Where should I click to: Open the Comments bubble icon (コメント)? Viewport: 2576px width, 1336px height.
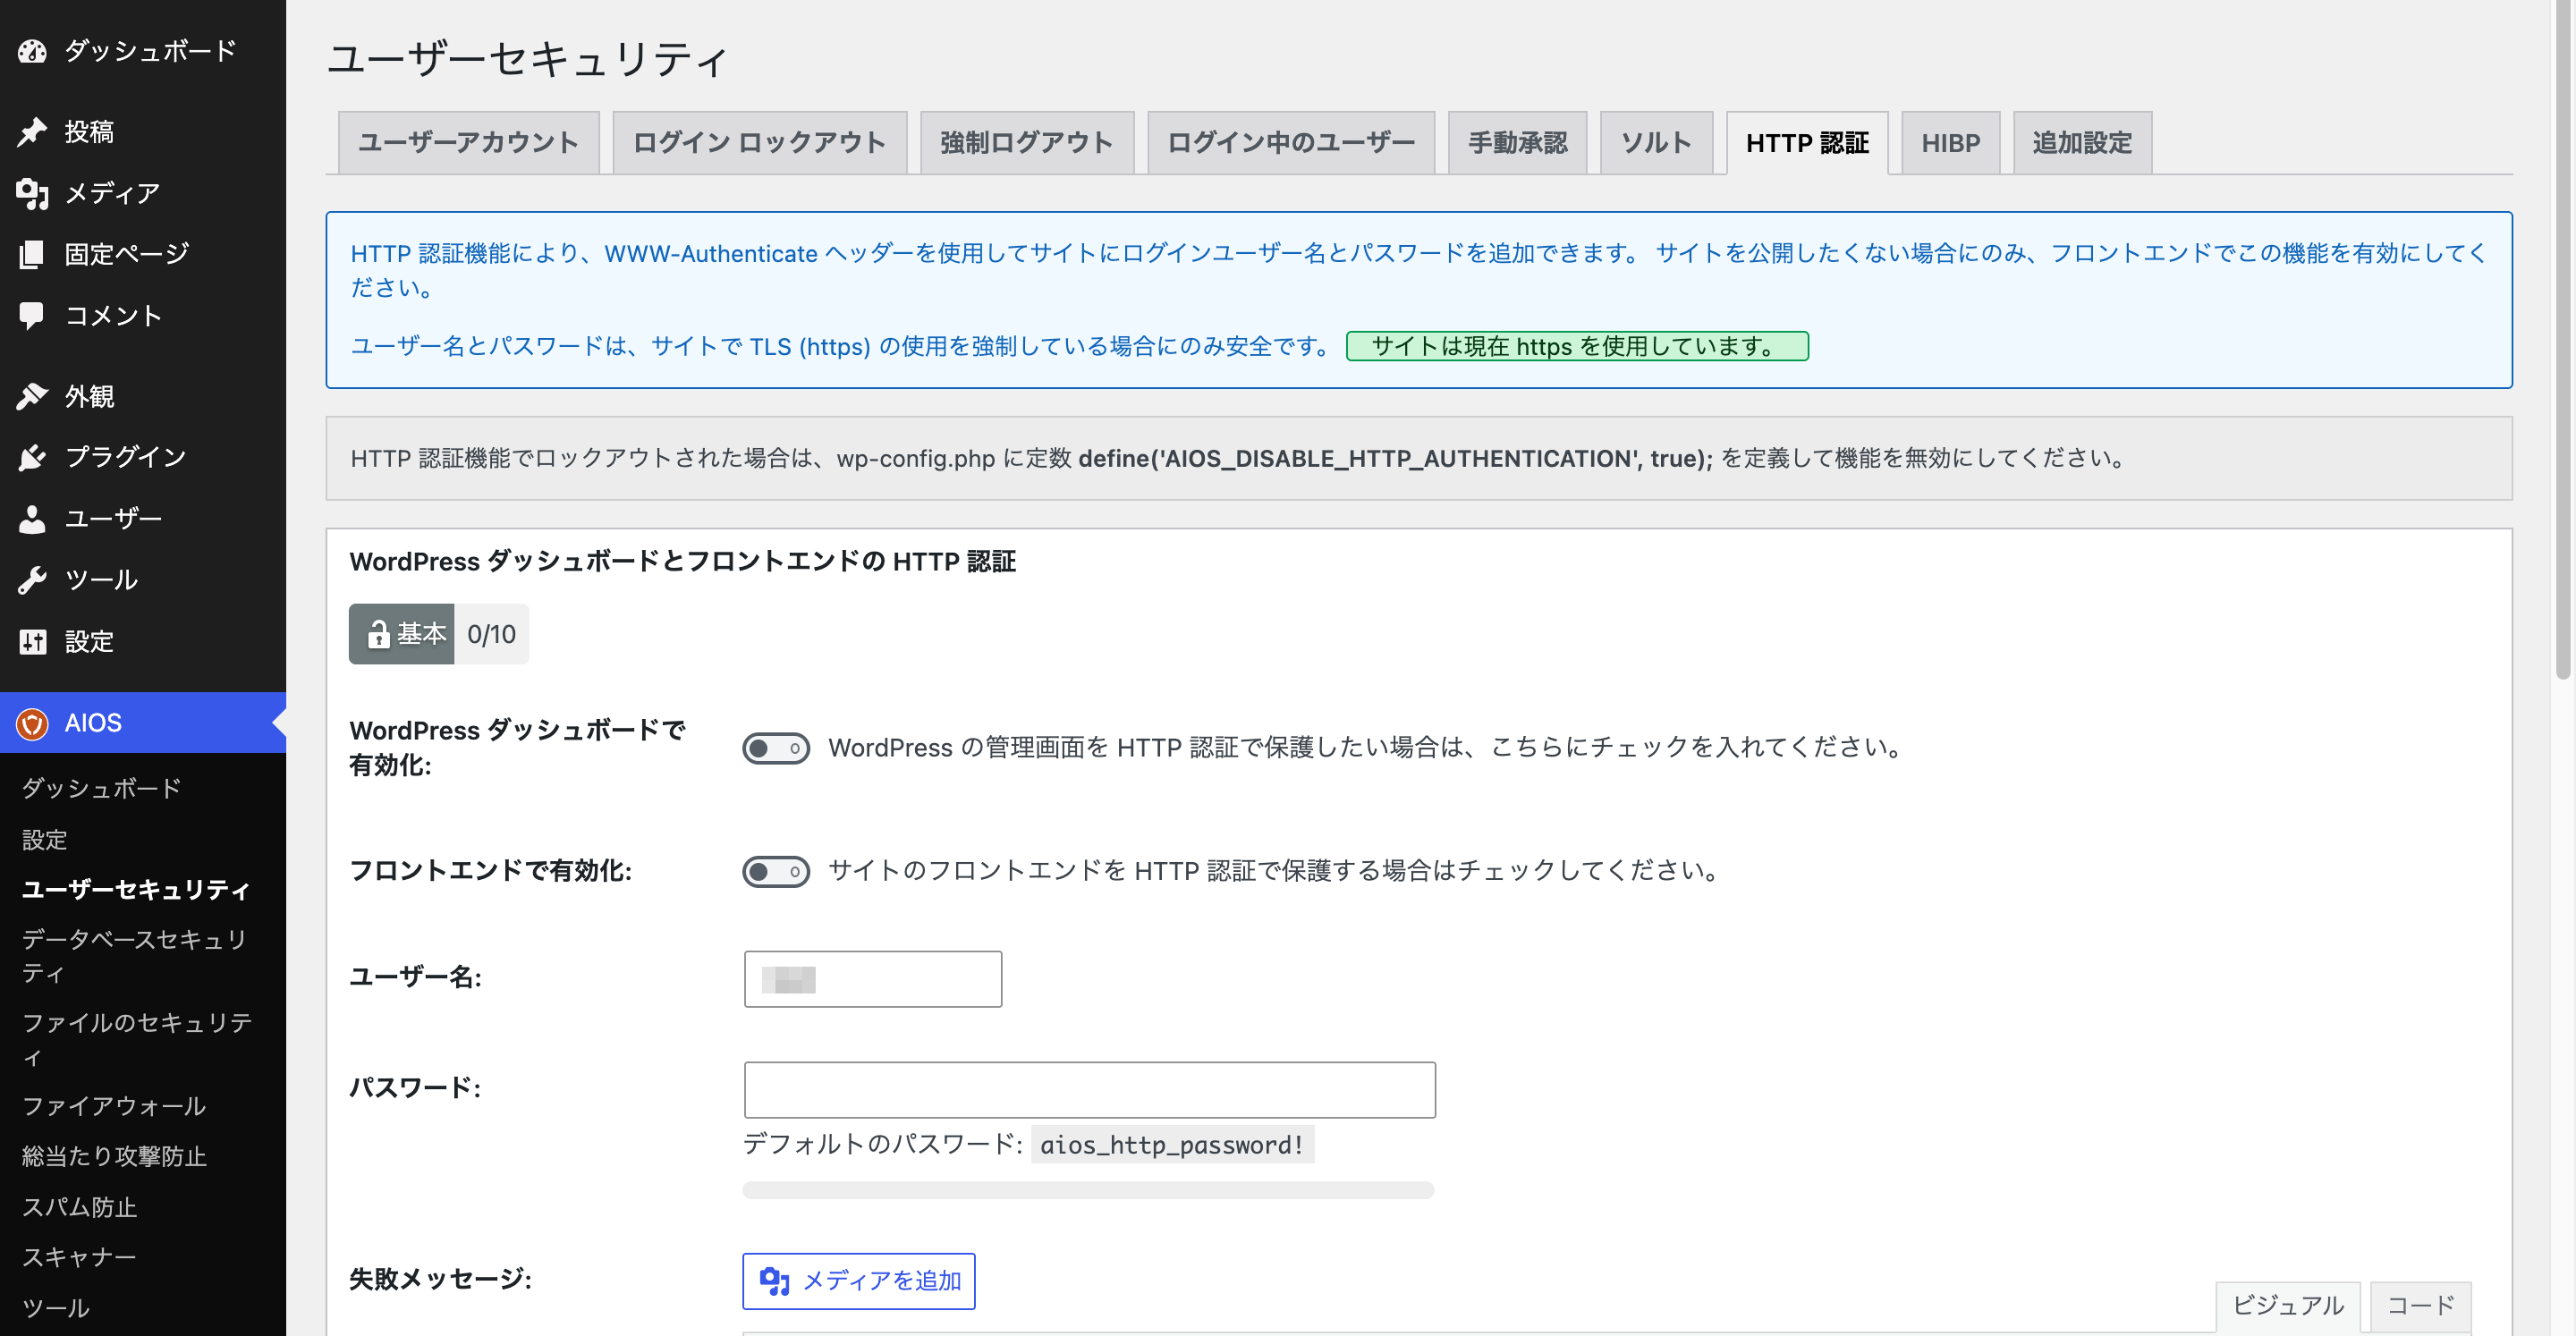point(32,316)
